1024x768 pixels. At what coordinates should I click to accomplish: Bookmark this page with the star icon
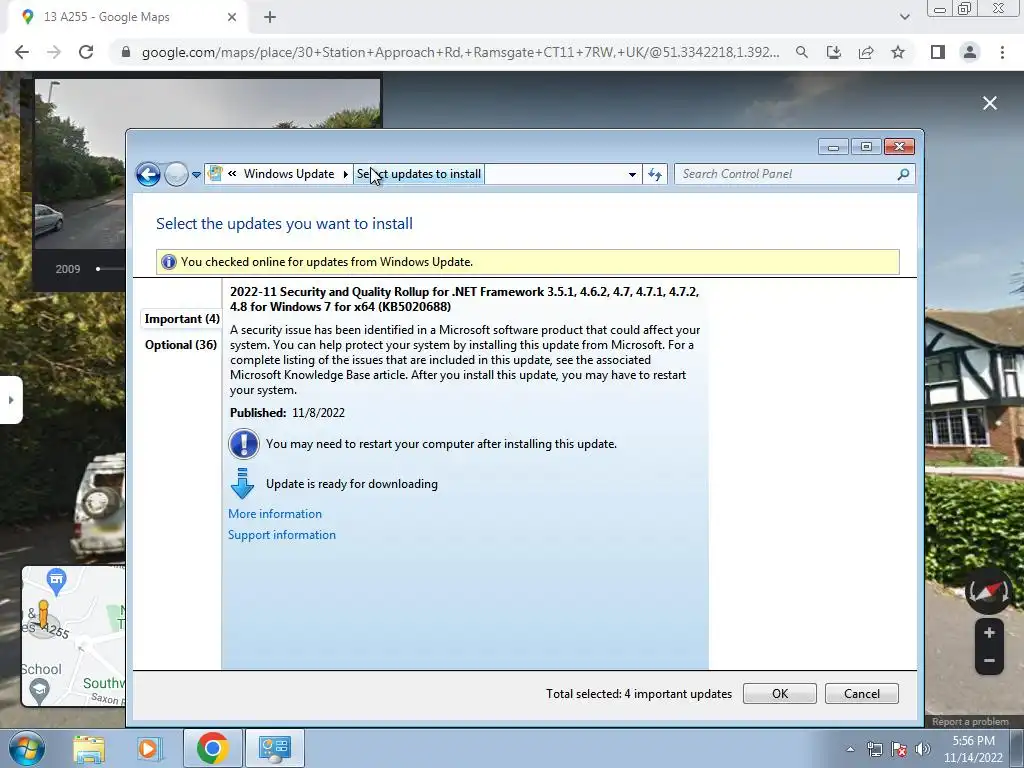(898, 52)
